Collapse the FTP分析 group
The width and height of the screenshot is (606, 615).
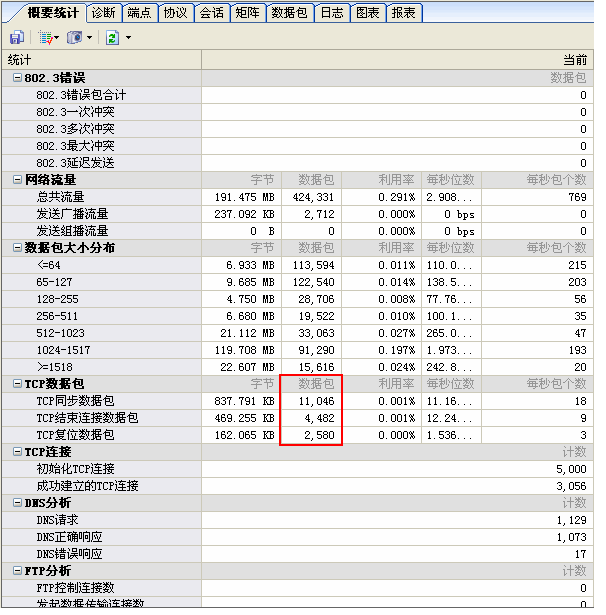click(17, 570)
